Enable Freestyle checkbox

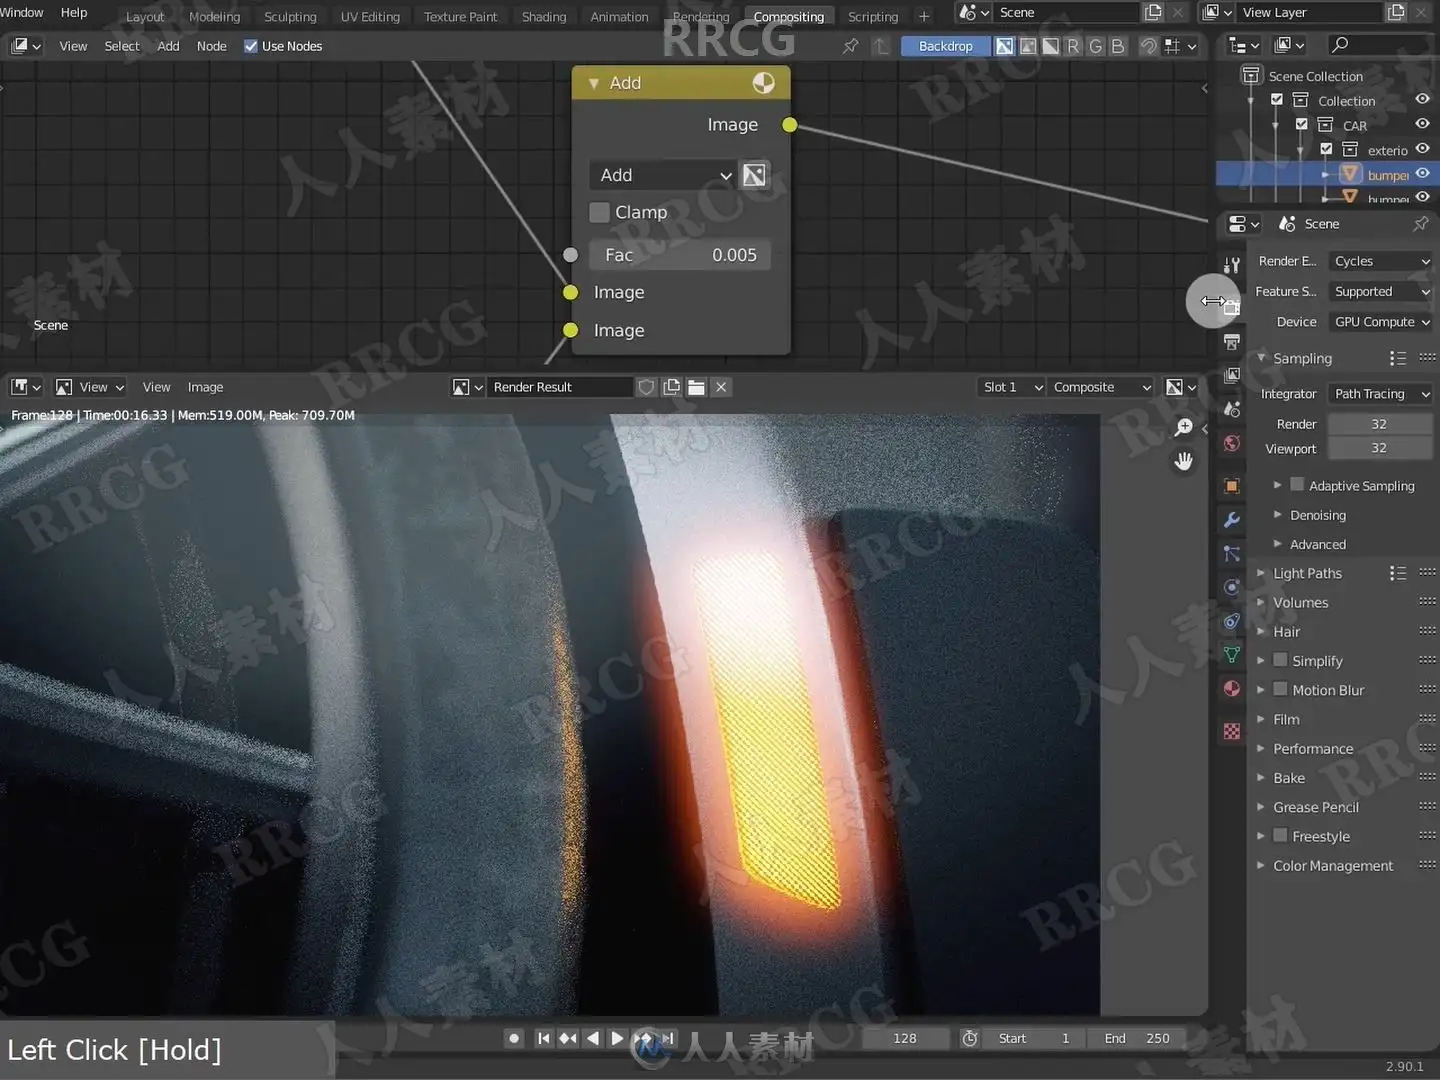(x=1280, y=835)
